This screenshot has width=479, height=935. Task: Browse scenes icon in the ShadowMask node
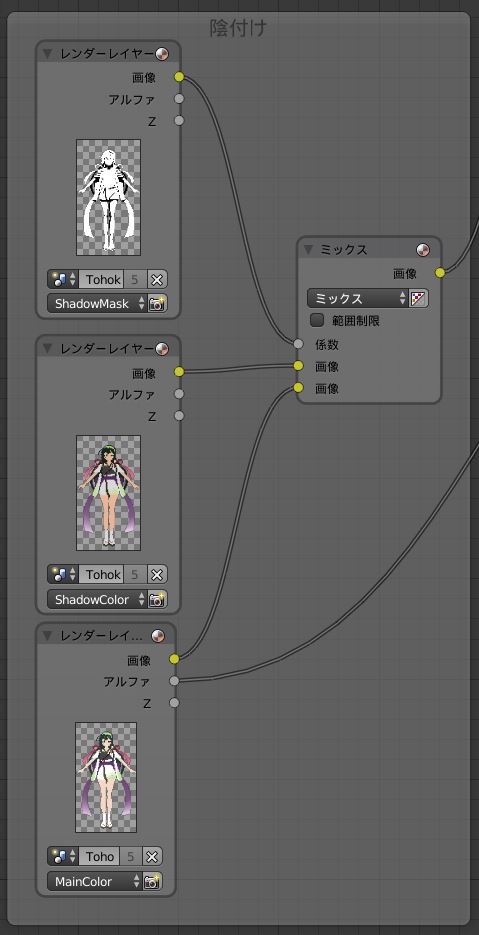pyautogui.click(x=63, y=279)
